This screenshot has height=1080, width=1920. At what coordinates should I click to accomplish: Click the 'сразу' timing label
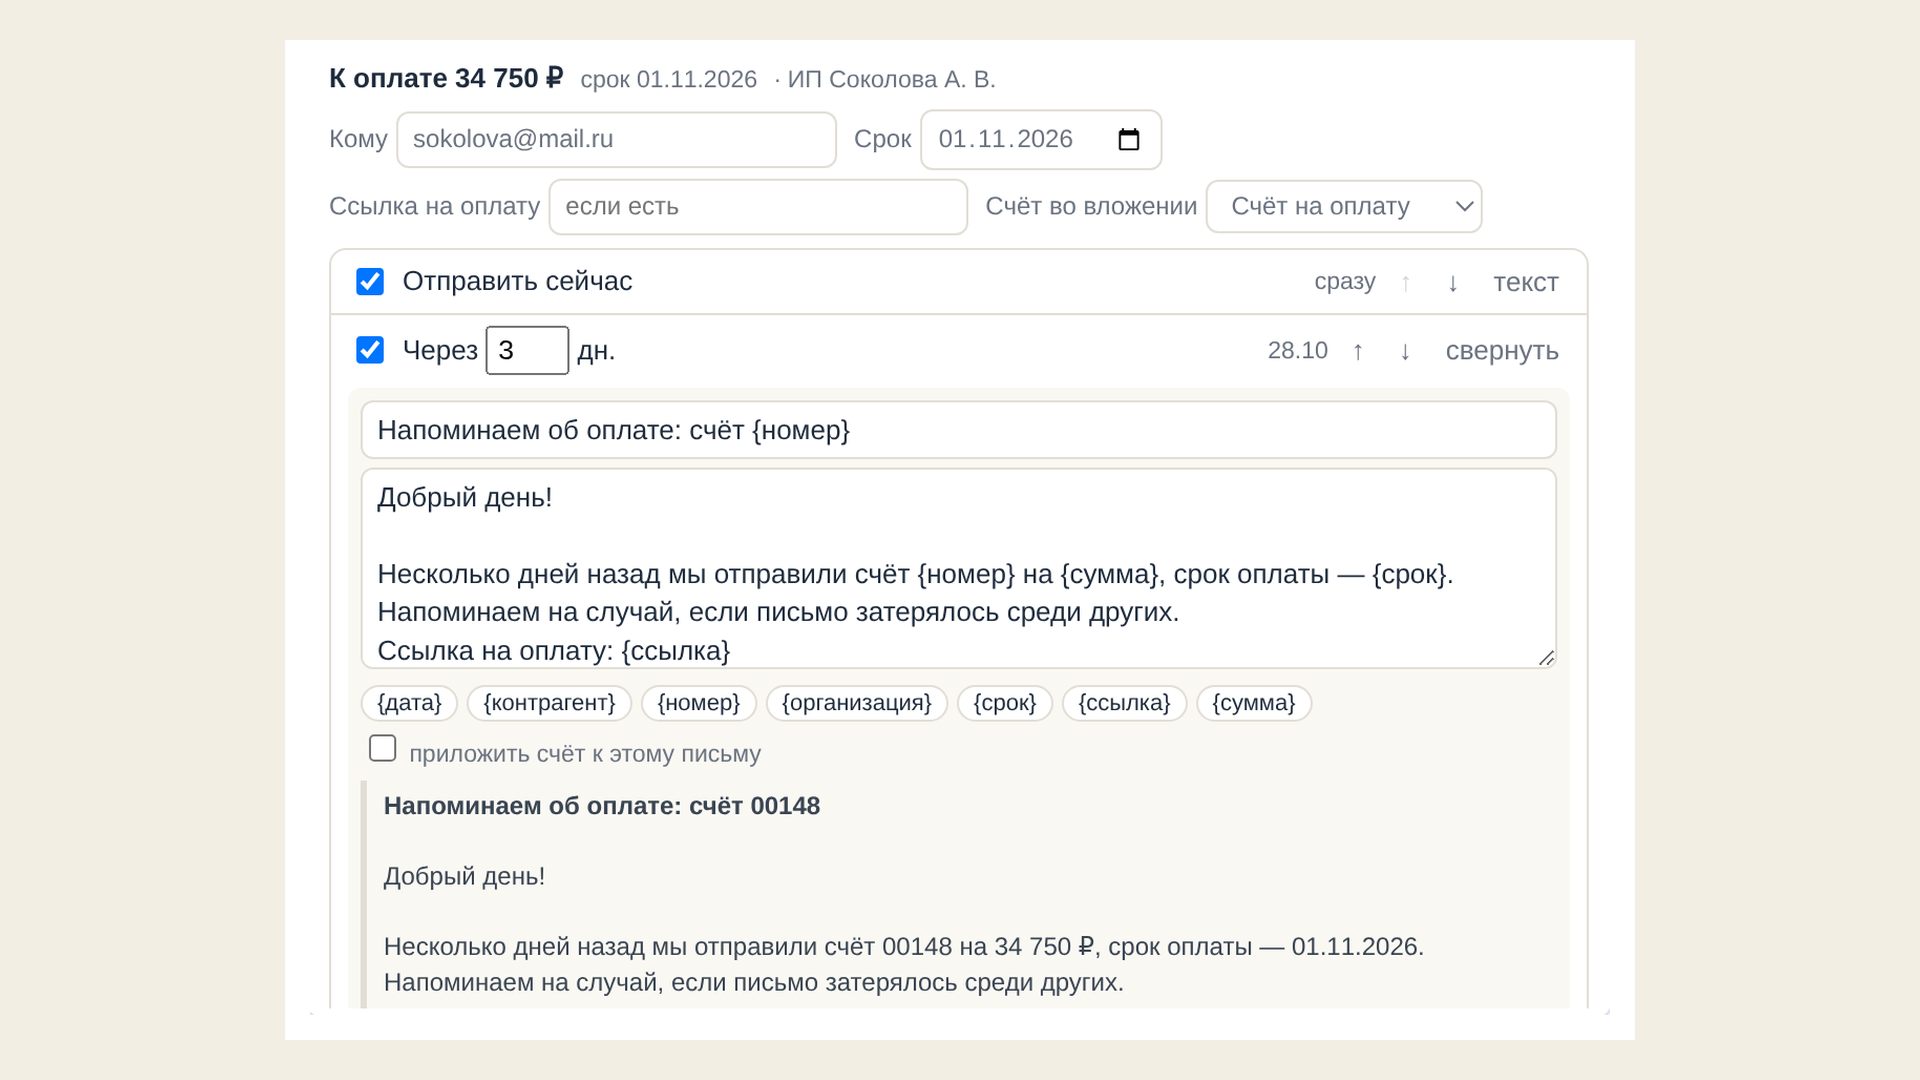click(1345, 282)
